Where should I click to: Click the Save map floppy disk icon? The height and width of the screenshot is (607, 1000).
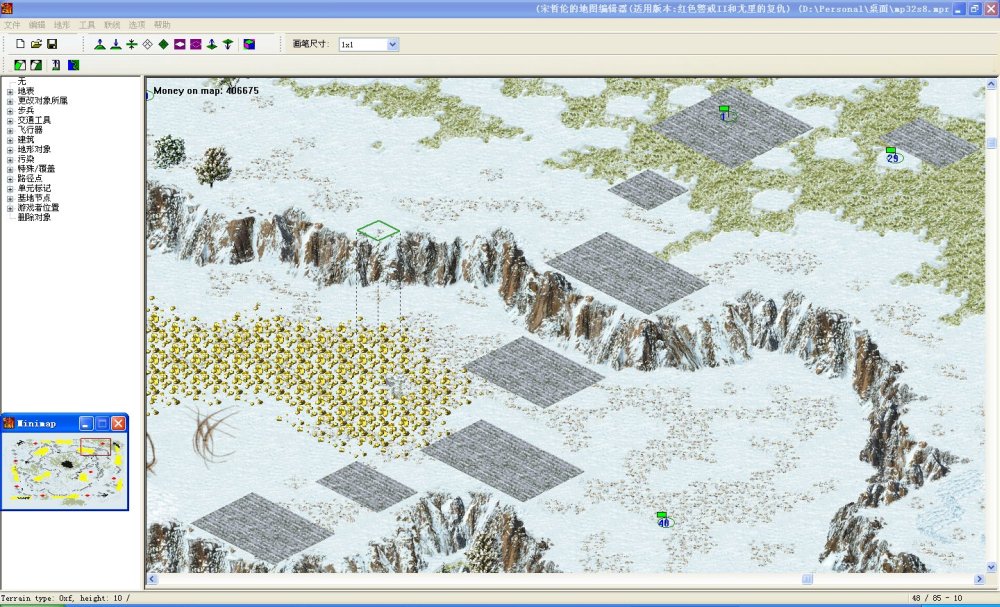click(x=52, y=44)
